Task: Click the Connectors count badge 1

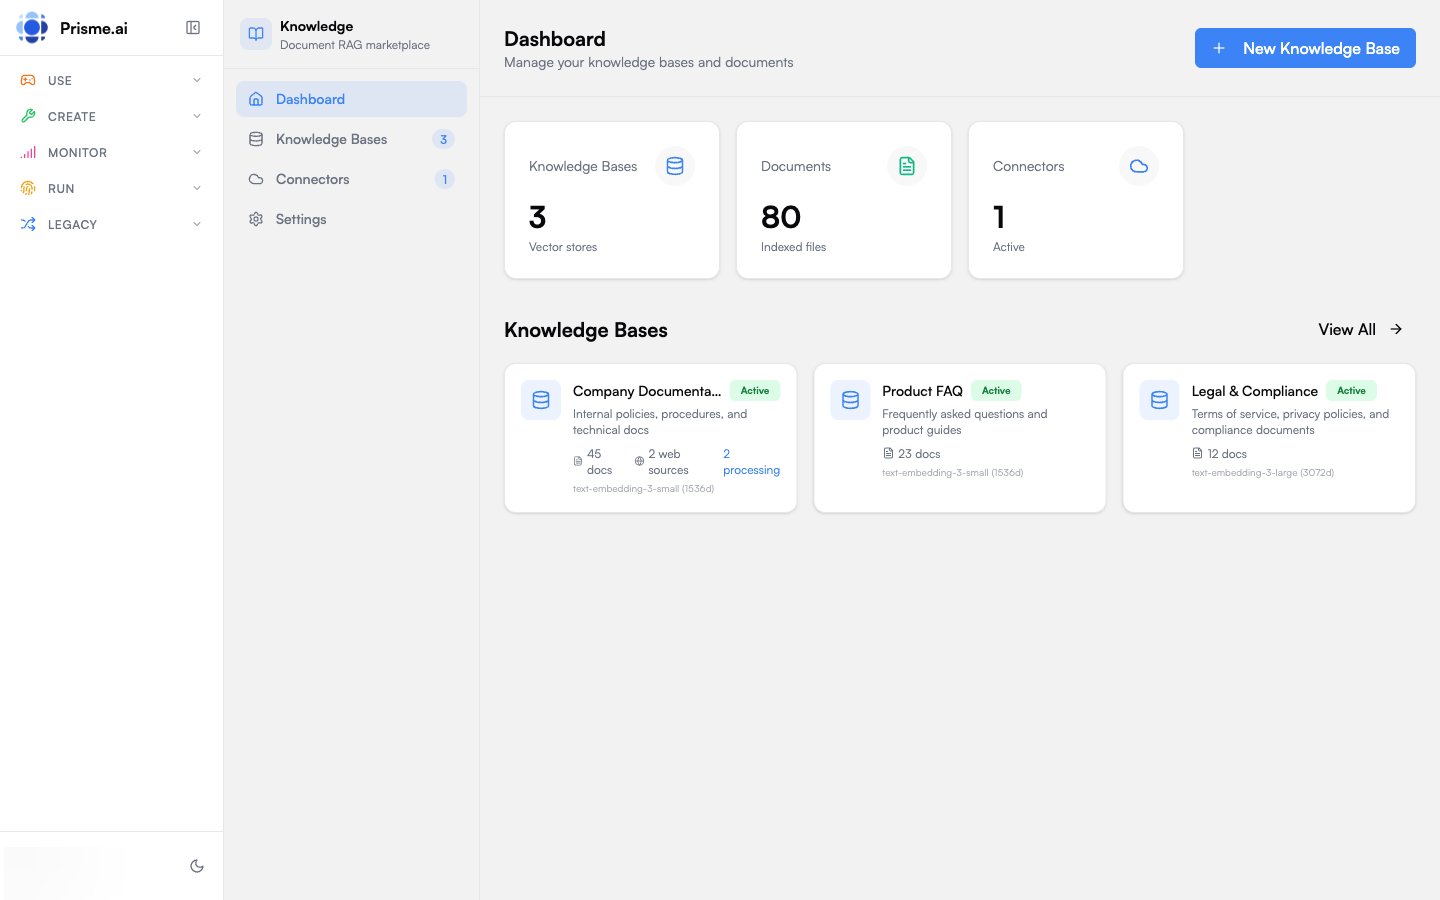Action: pyautogui.click(x=445, y=179)
